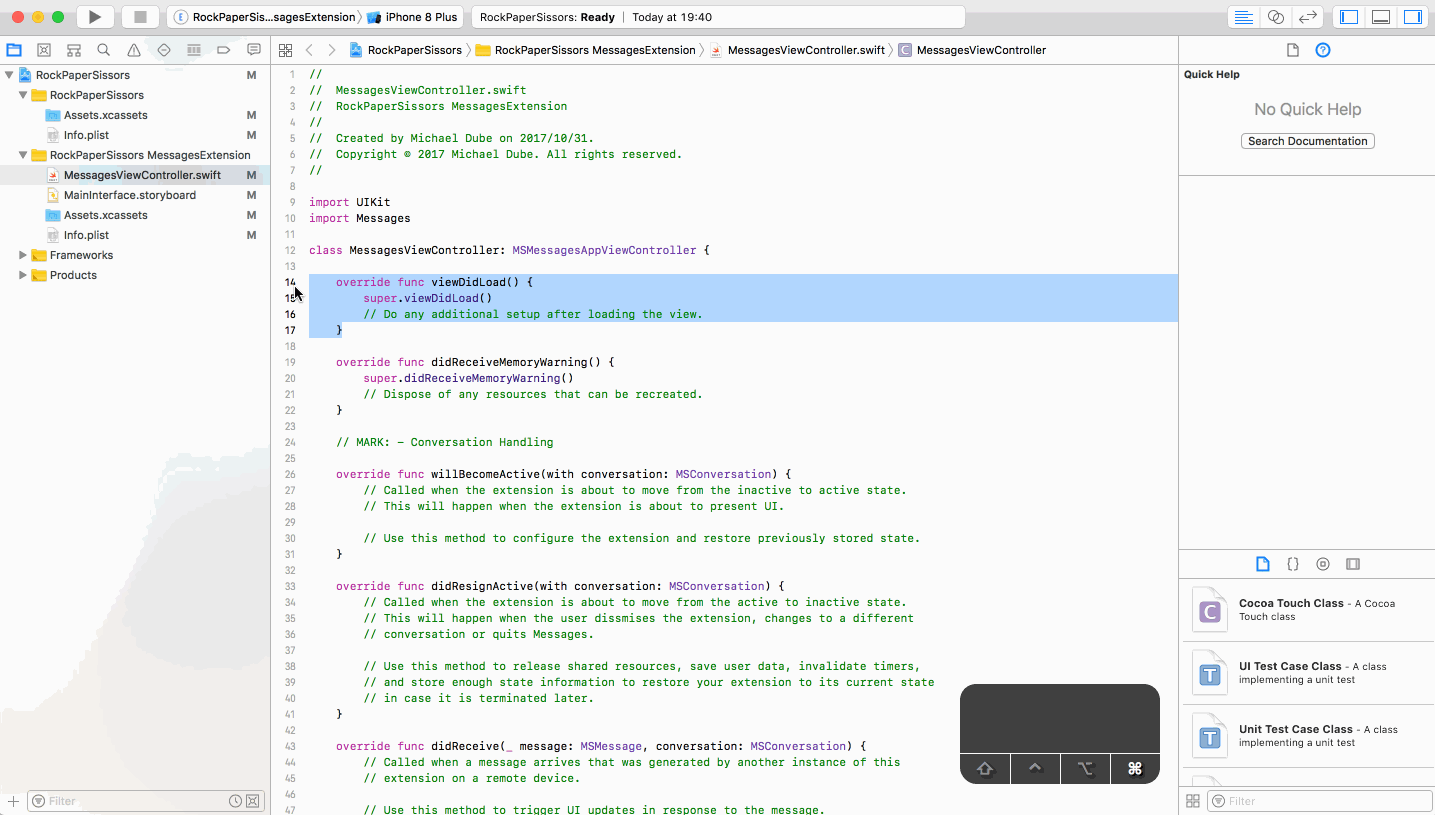Screen dimensions: 1435x815
Task: Open MainInterface.storyboard in the navigator
Action: 129,195
